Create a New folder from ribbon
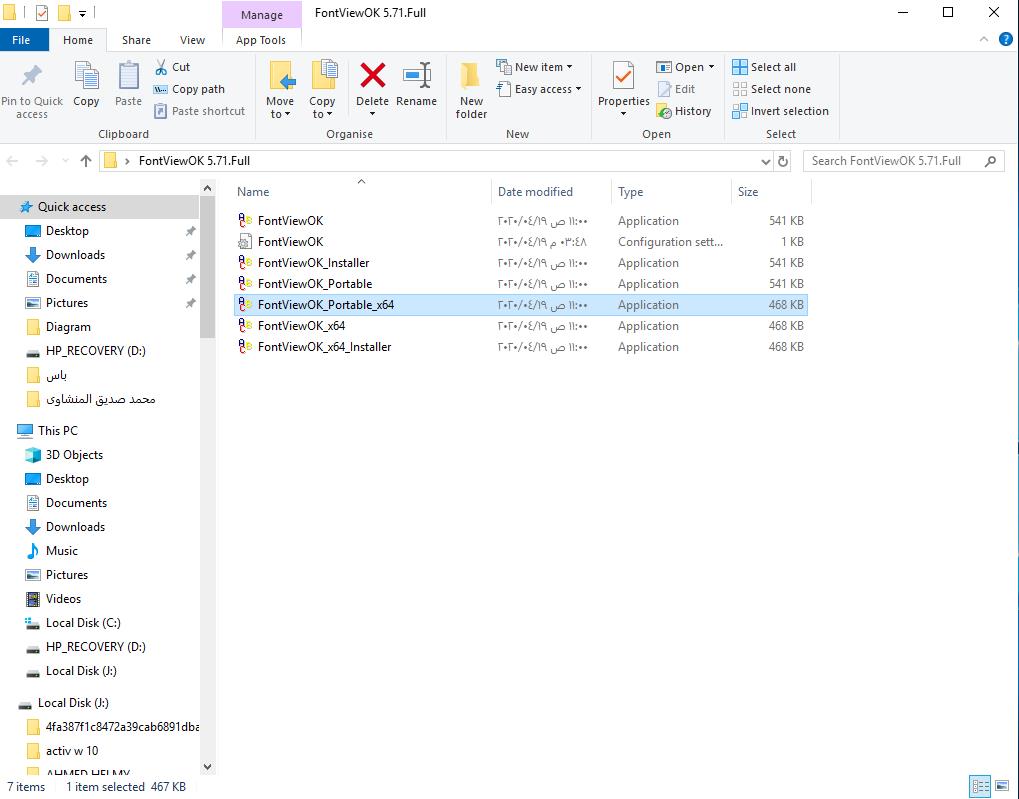Viewport: 1019px width, 799px height. tap(471, 90)
